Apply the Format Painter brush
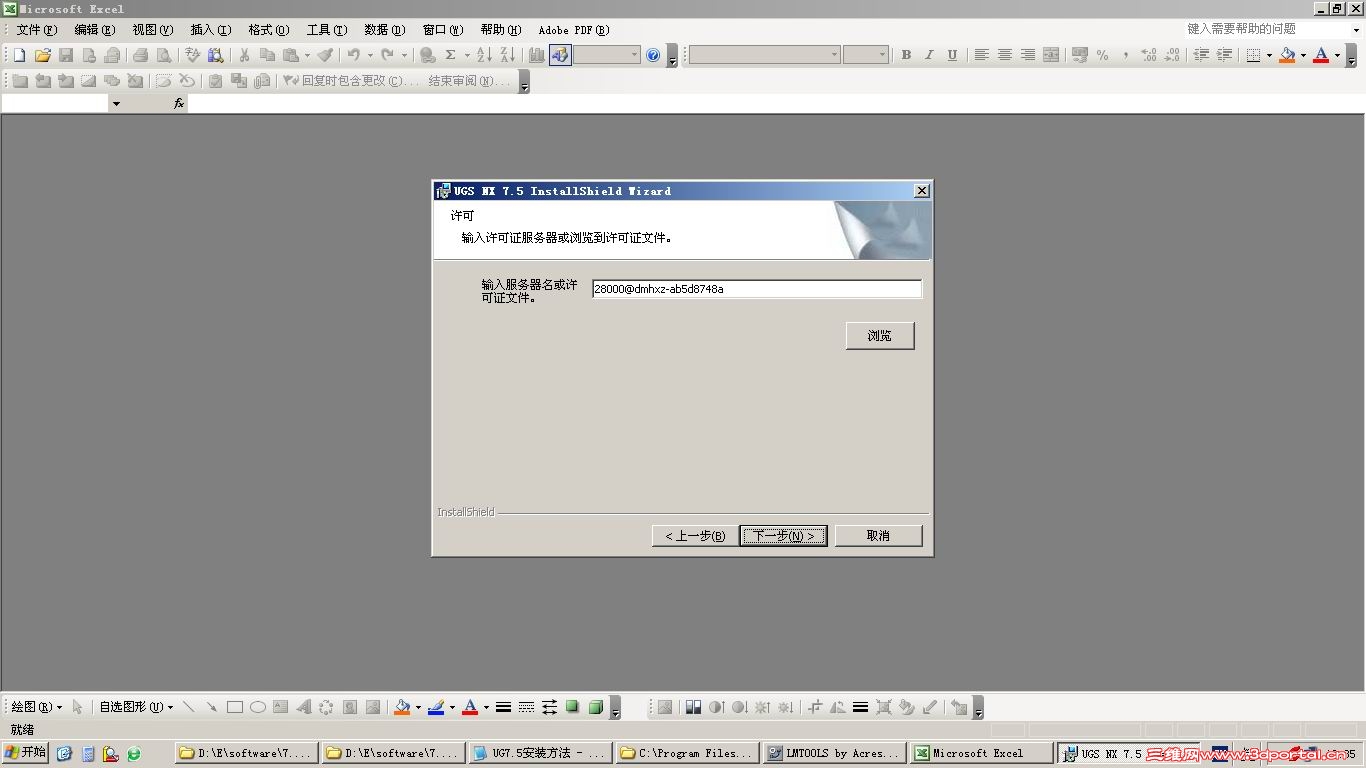Image resolution: width=1366 pixels, height=768 pixels. (325, 55)
